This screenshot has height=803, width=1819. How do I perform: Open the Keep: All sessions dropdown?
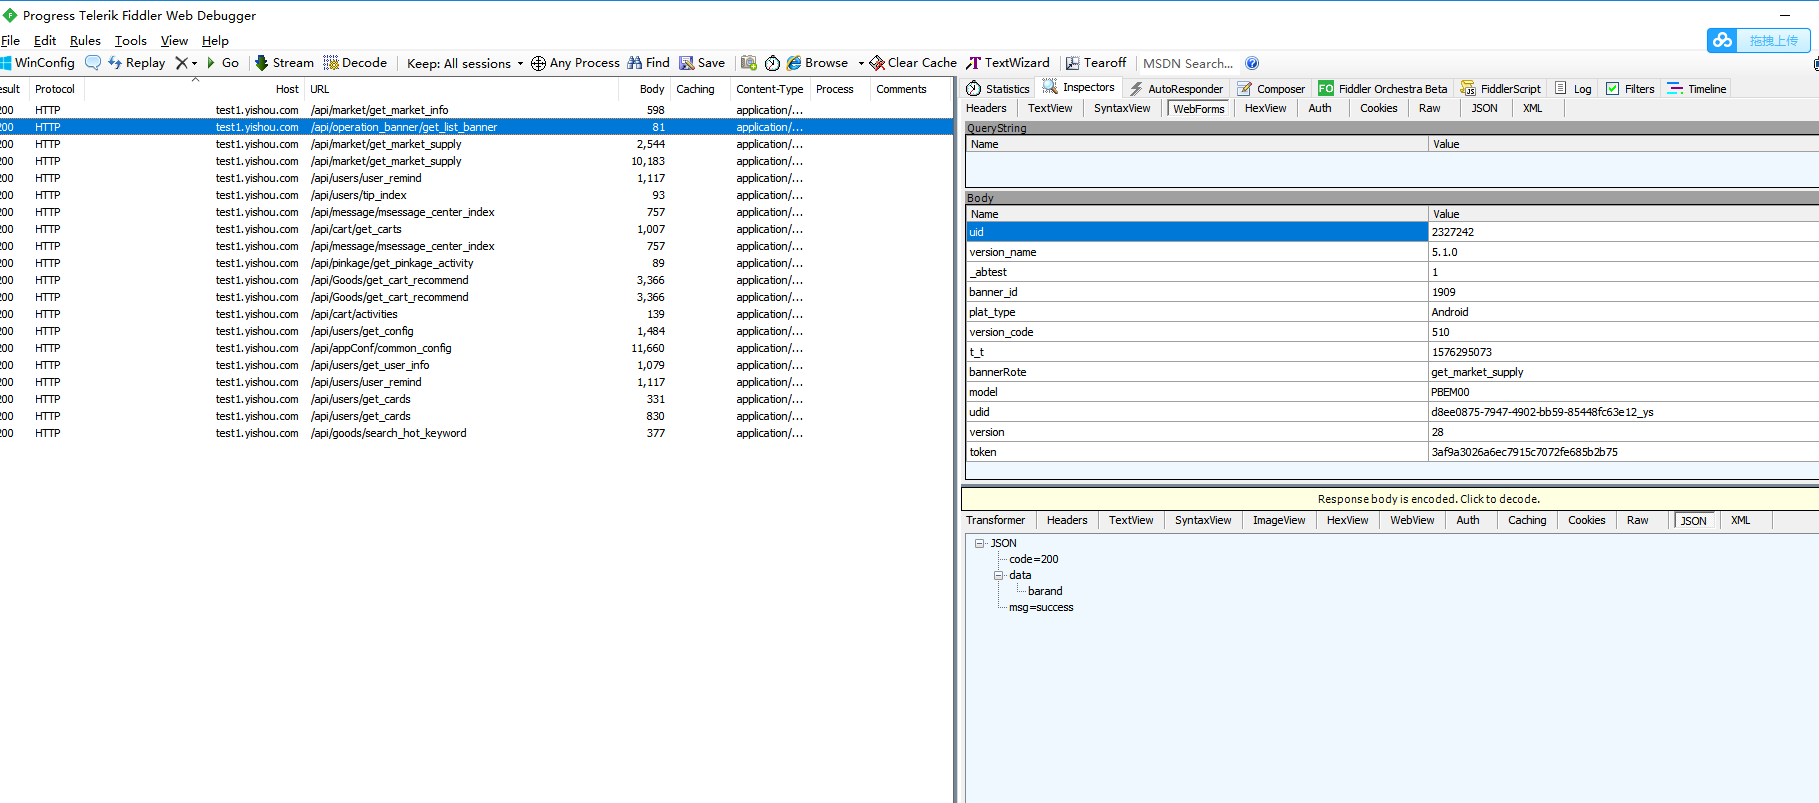[465, 63]
